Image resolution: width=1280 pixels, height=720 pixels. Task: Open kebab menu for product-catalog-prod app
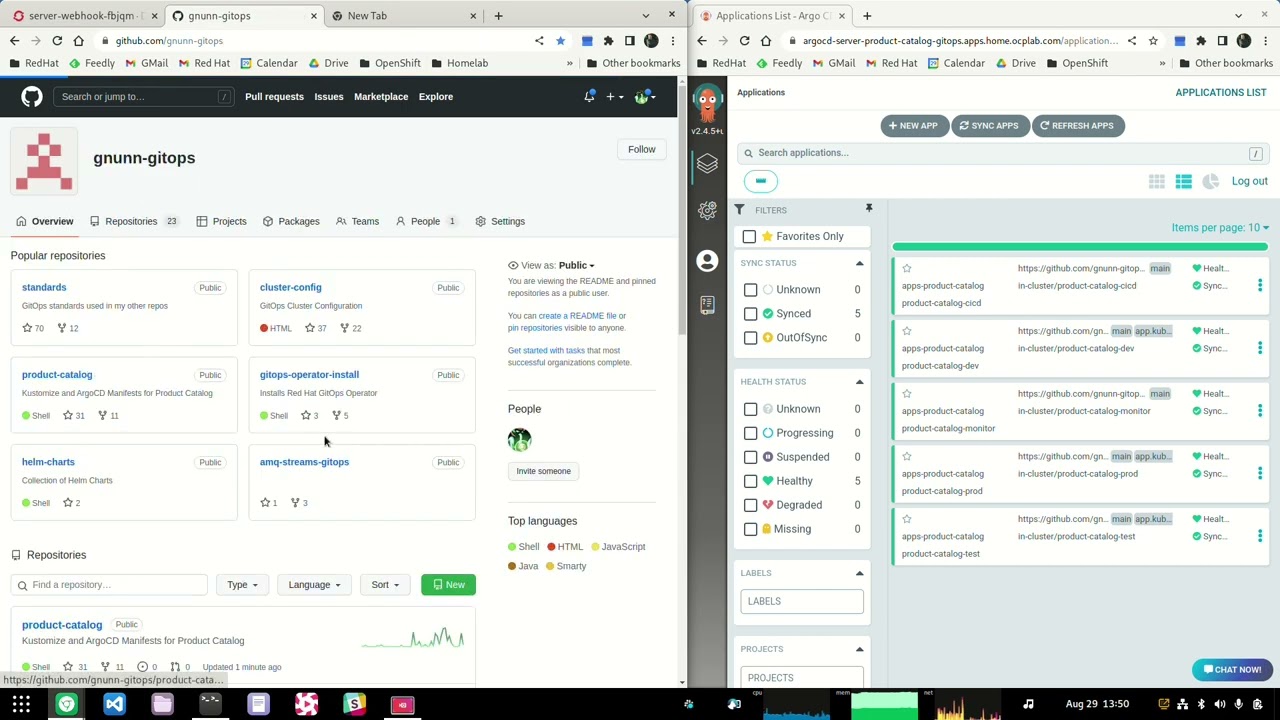click(1259, 473)
